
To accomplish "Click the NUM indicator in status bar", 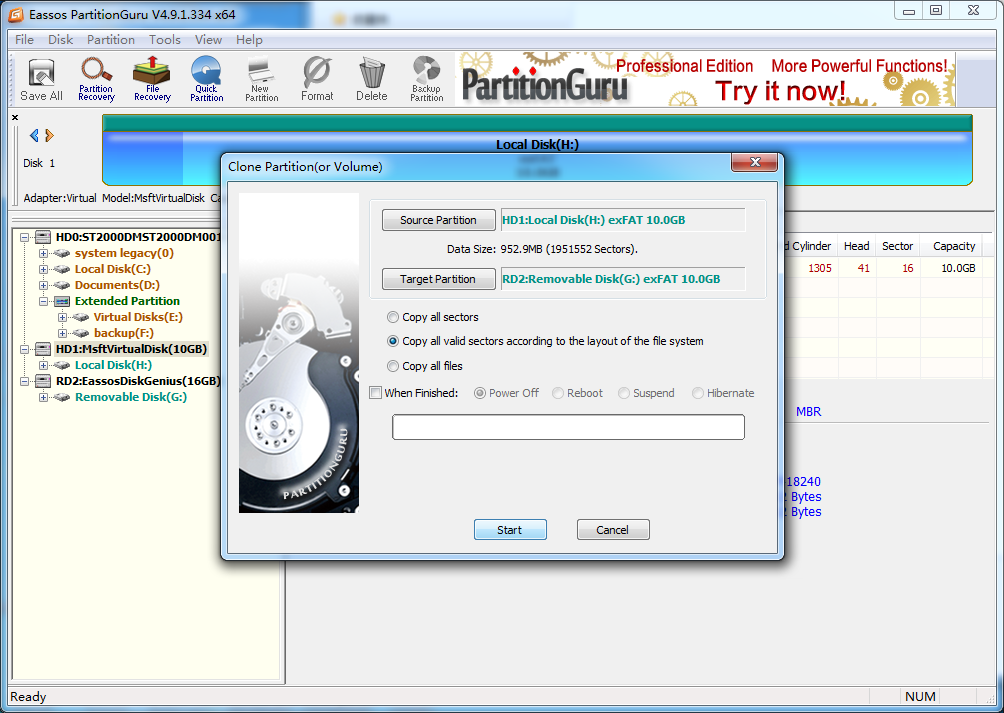I will (x=920, y=696).
